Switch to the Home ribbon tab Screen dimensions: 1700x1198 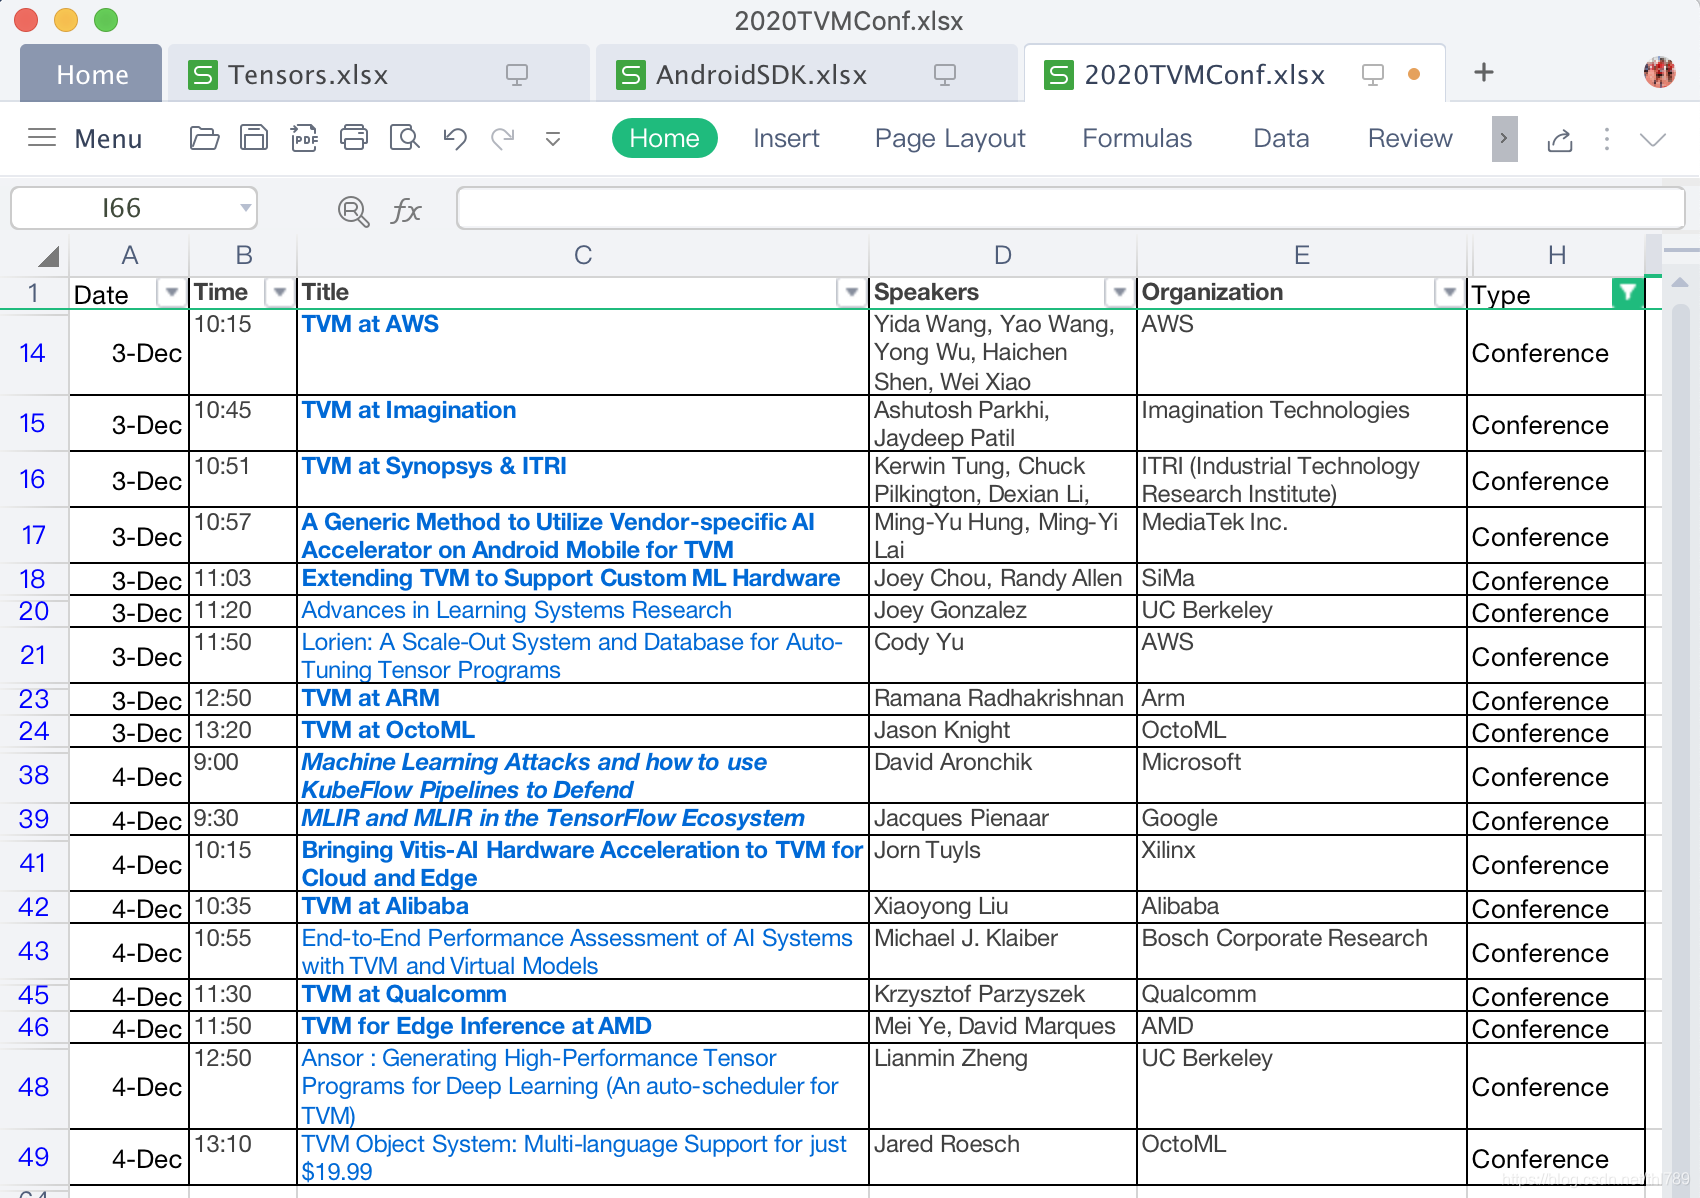tap(664, 138)
